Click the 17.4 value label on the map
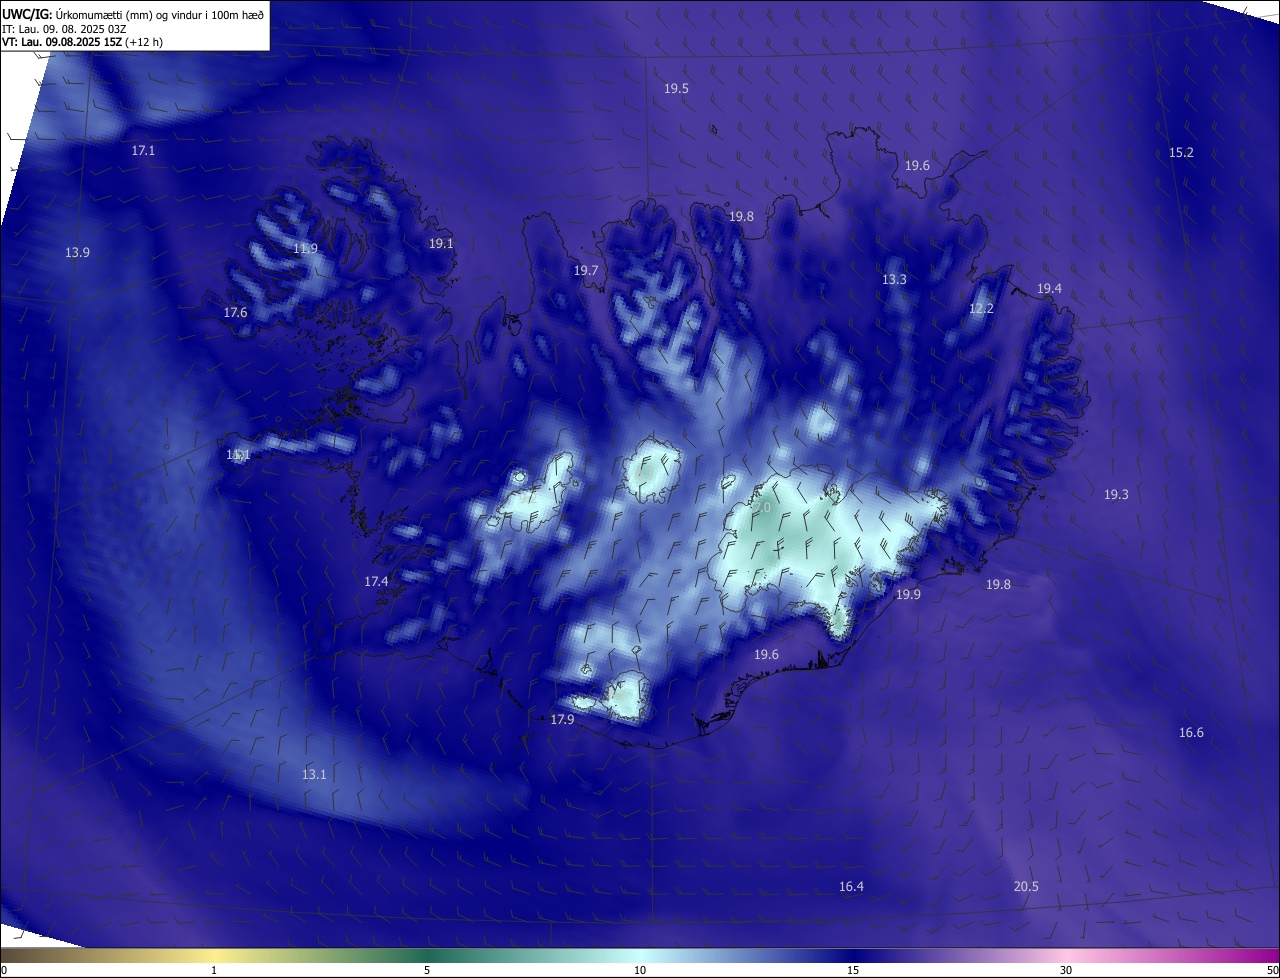Image resolution: width=1280 pixels, height=978 pixels. (x=377, y=582)
